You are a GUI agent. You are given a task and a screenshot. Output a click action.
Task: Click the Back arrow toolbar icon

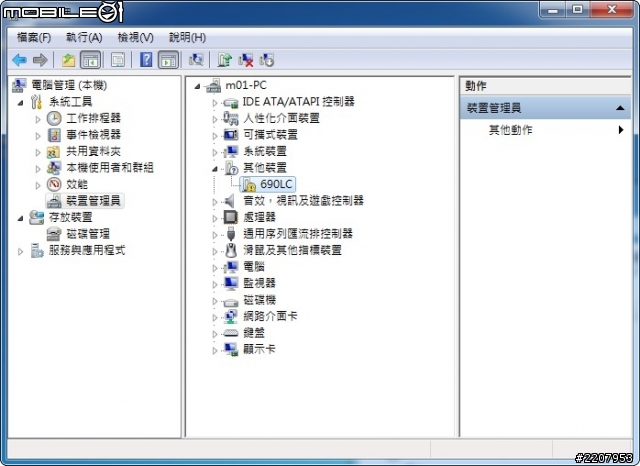pyautogui.click(x=19, y=60)
